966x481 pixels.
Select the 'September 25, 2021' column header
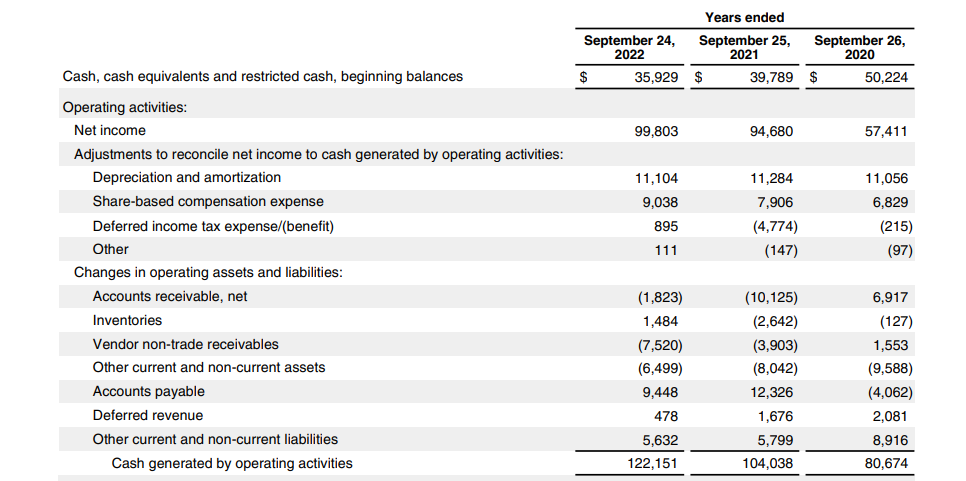[744, 48]
